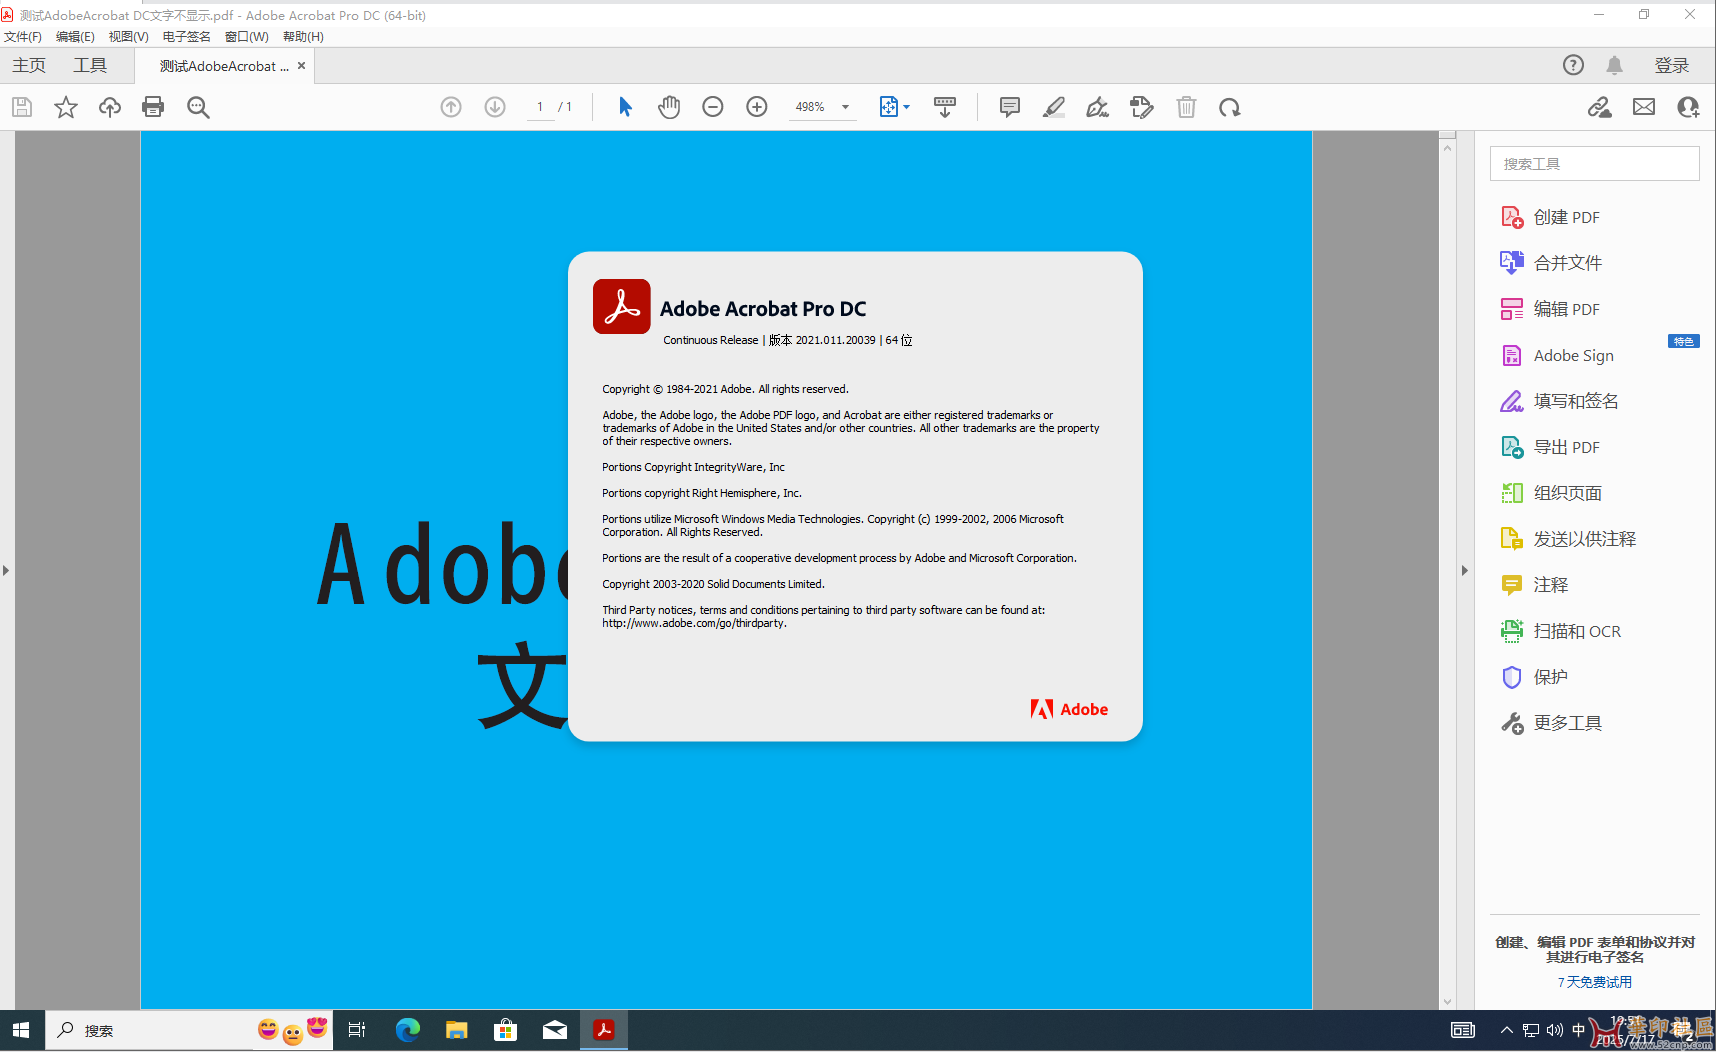Click the document vertical scrollbar down arrow
1716x1052 pixels.
click(x=1447, y=1001)
